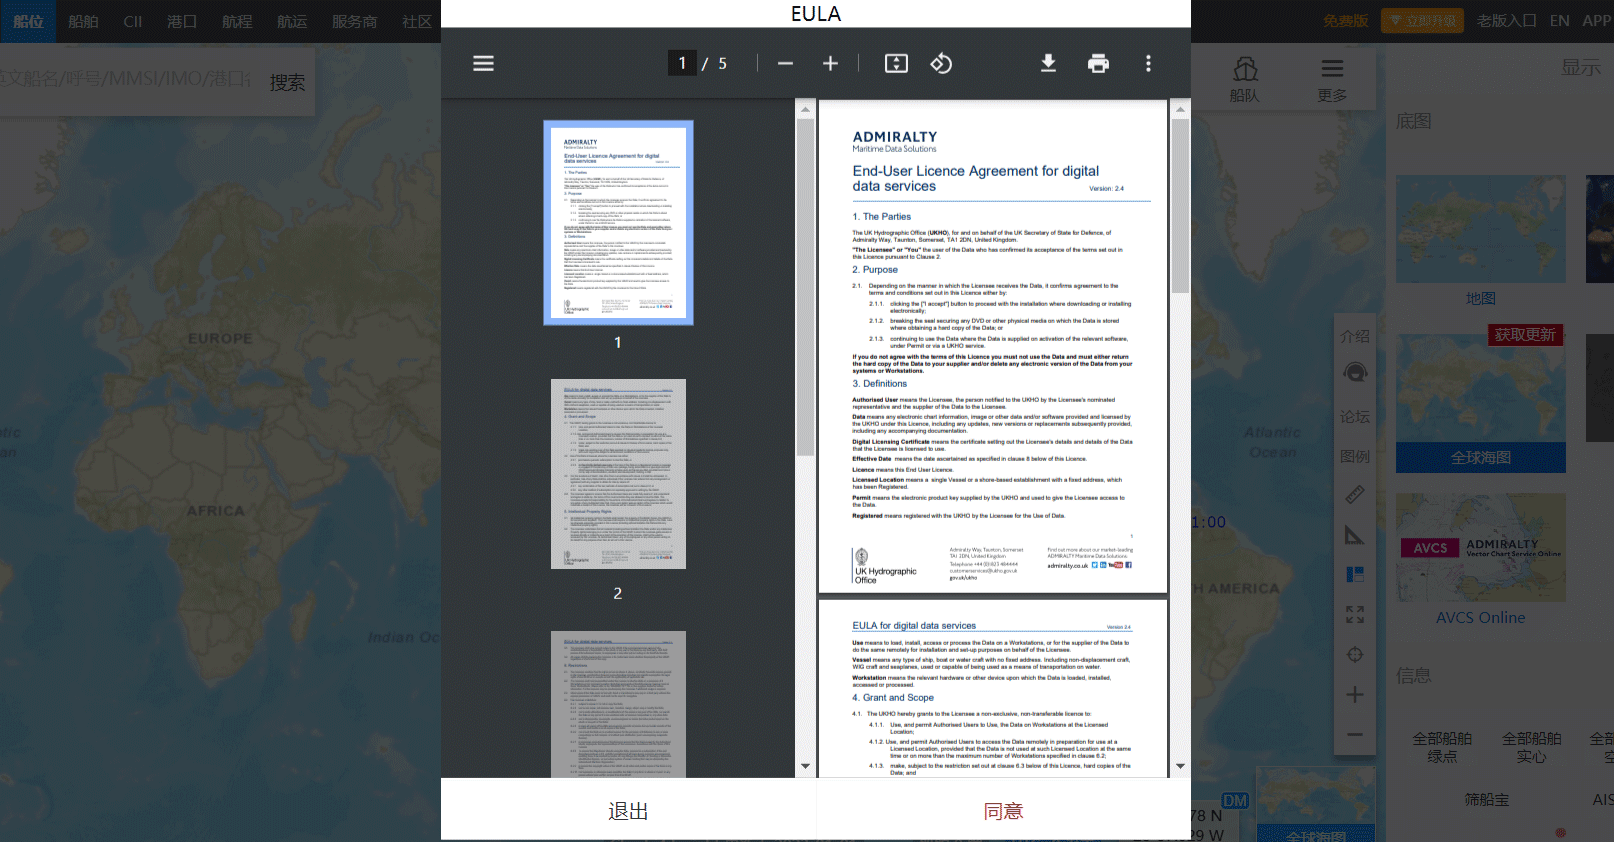Zoom out the map with minus icon

tap(1355, 734)
